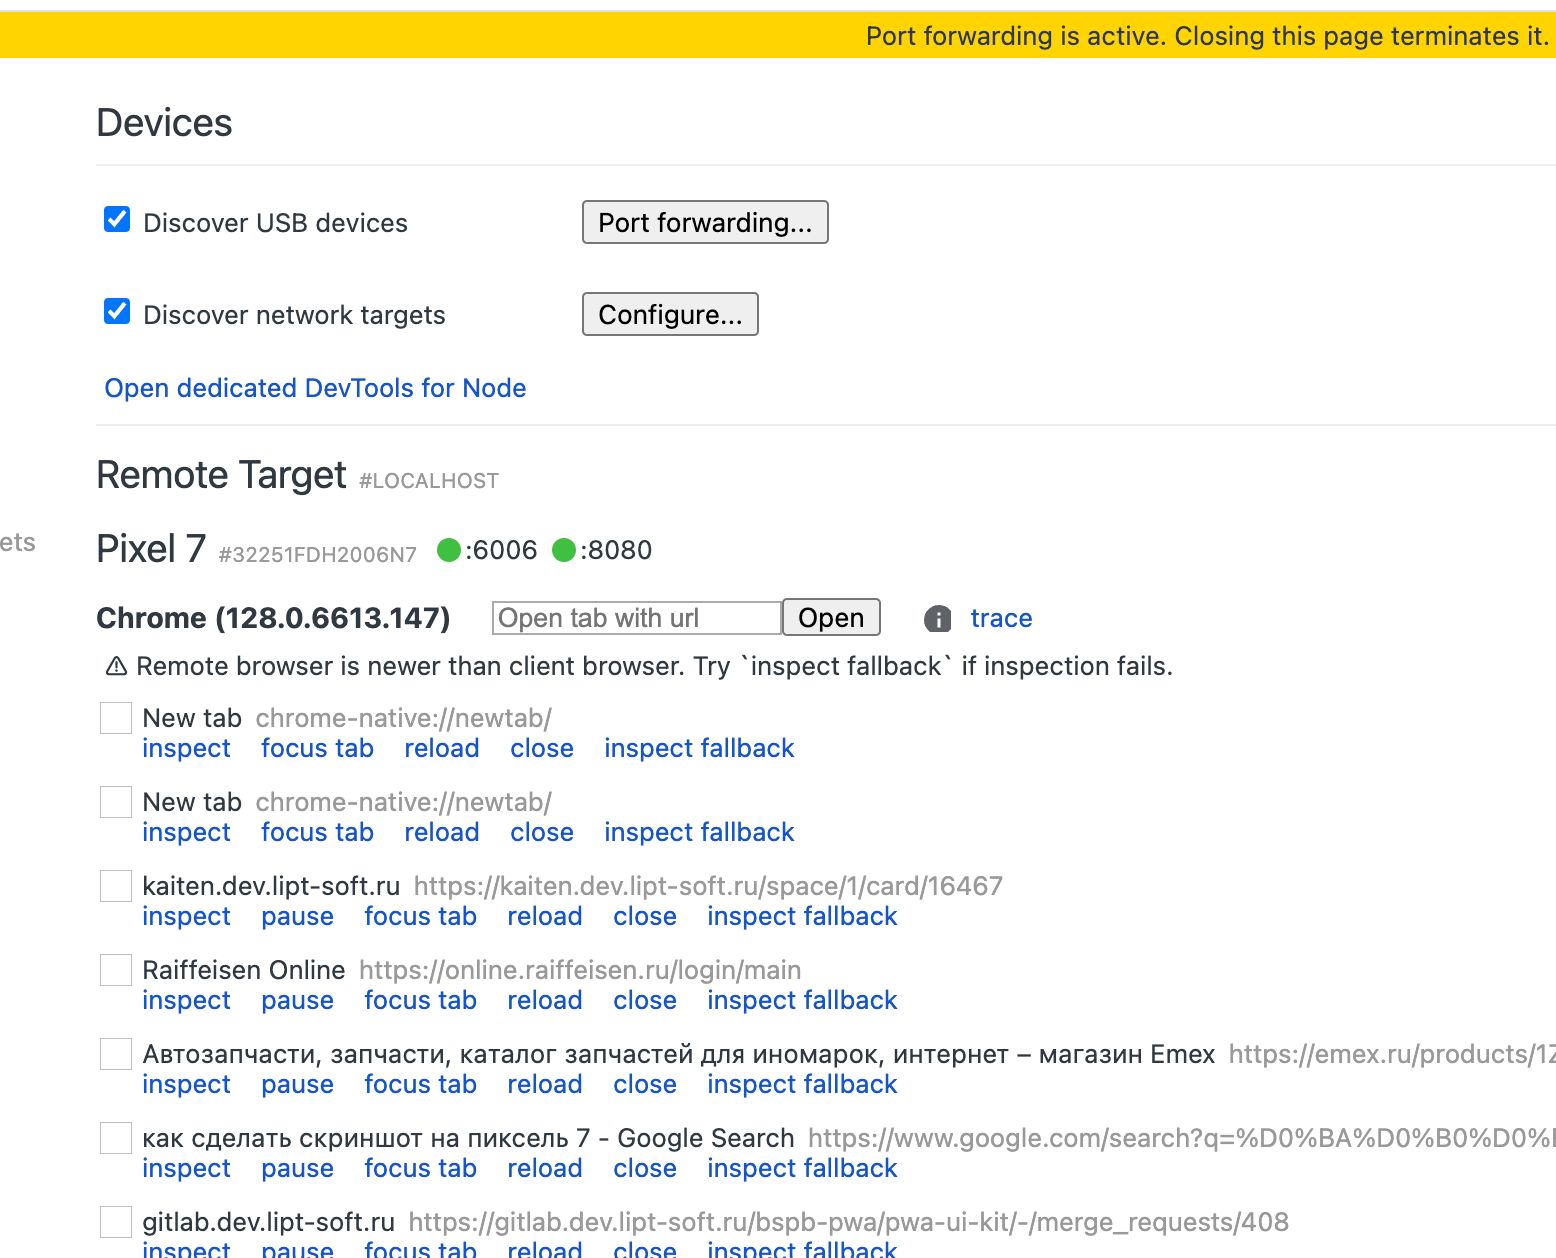Reload the Emex Автозапчасти page
1556x1258 pixels.
click(545, 1084)
